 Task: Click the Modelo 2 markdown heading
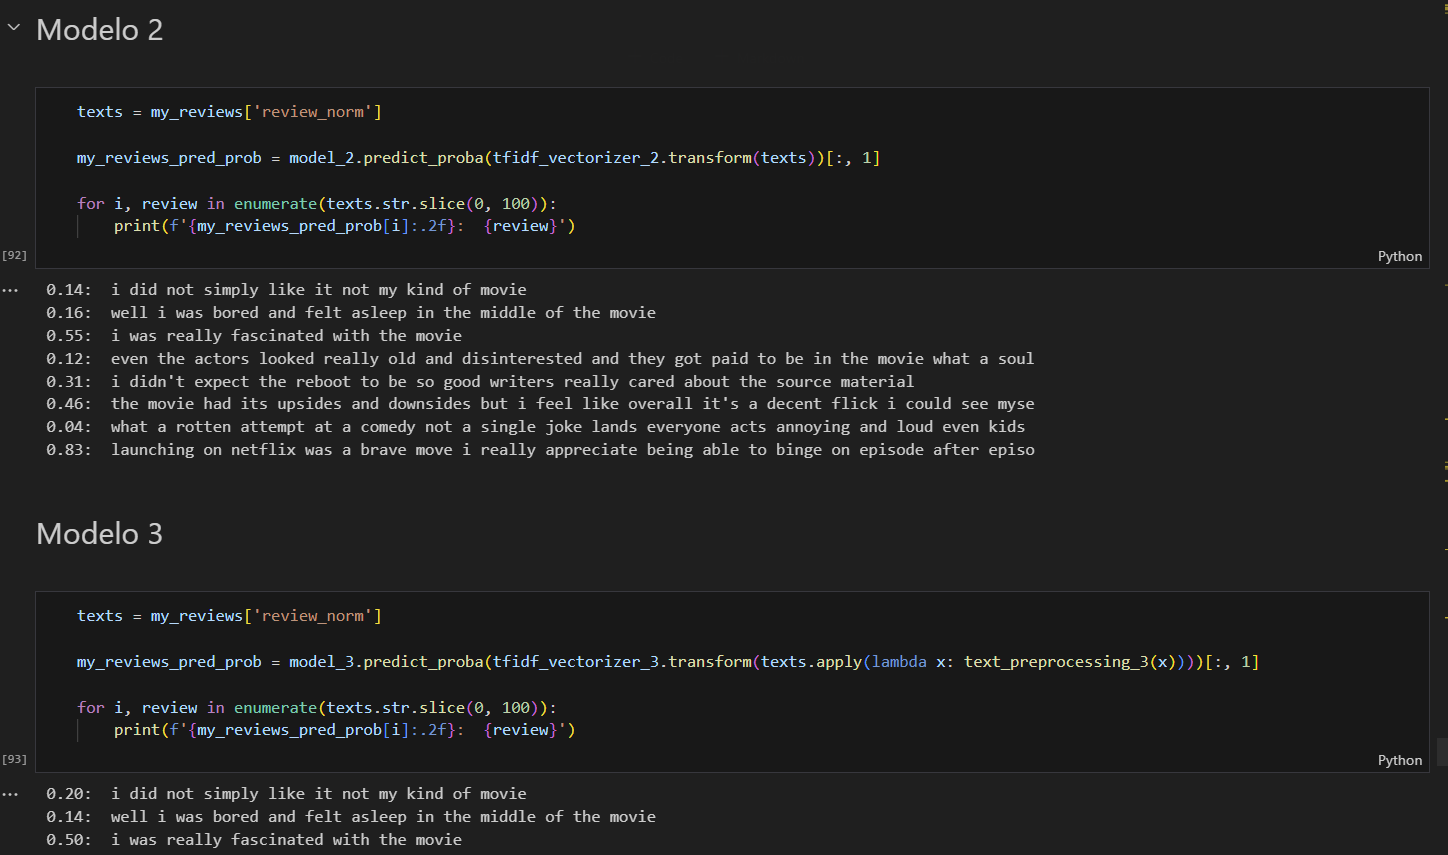click(99, 30)
